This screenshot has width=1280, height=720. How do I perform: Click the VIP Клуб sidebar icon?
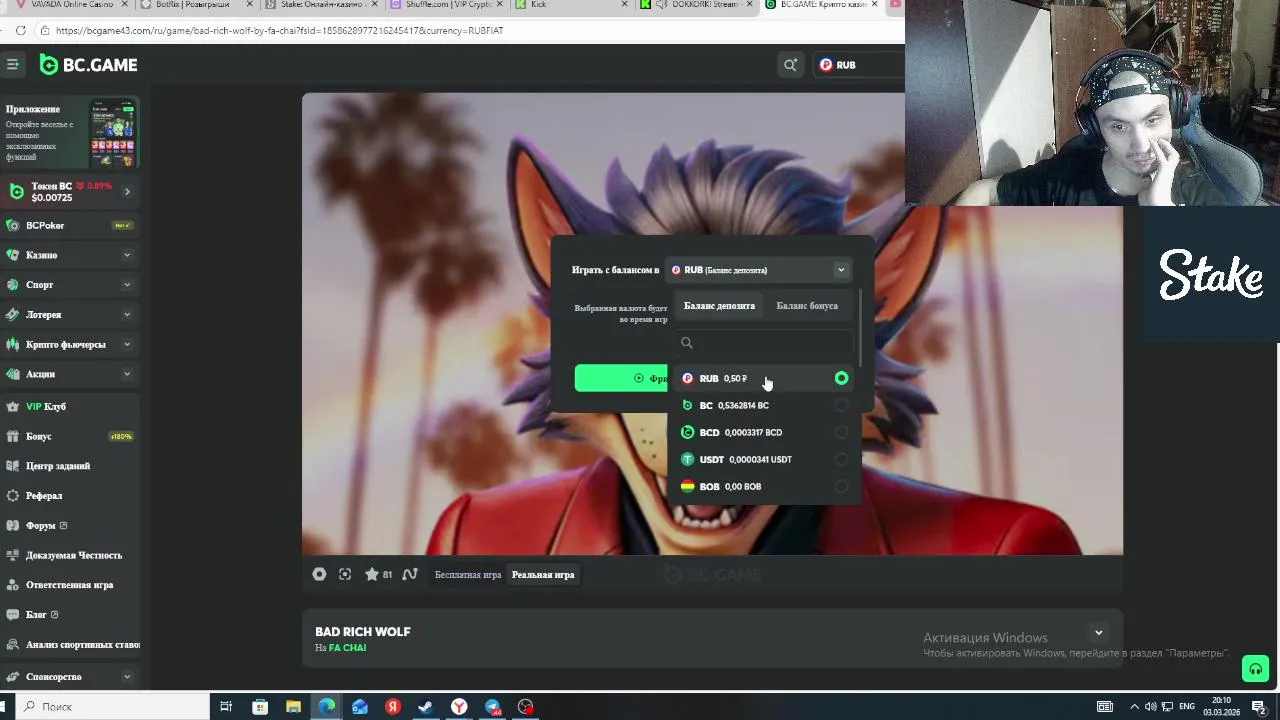click(13, 406)
